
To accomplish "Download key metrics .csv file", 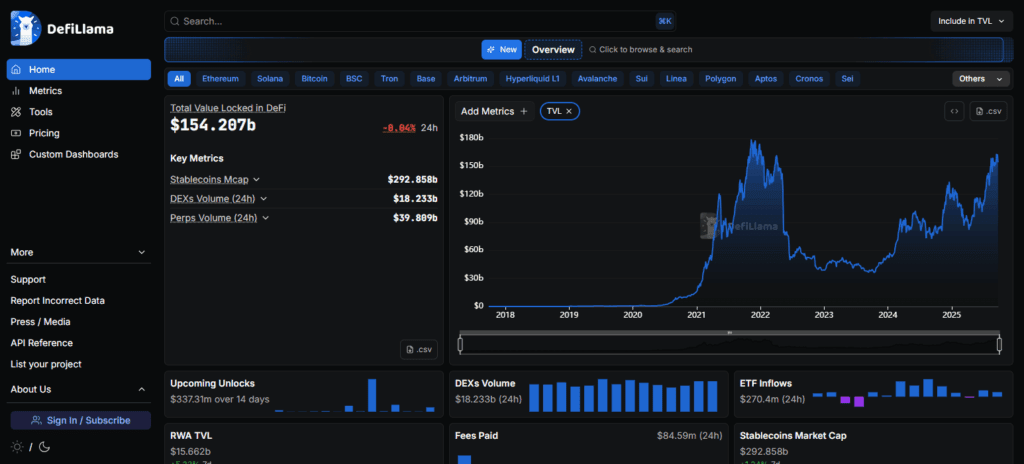I will [419, 349].
